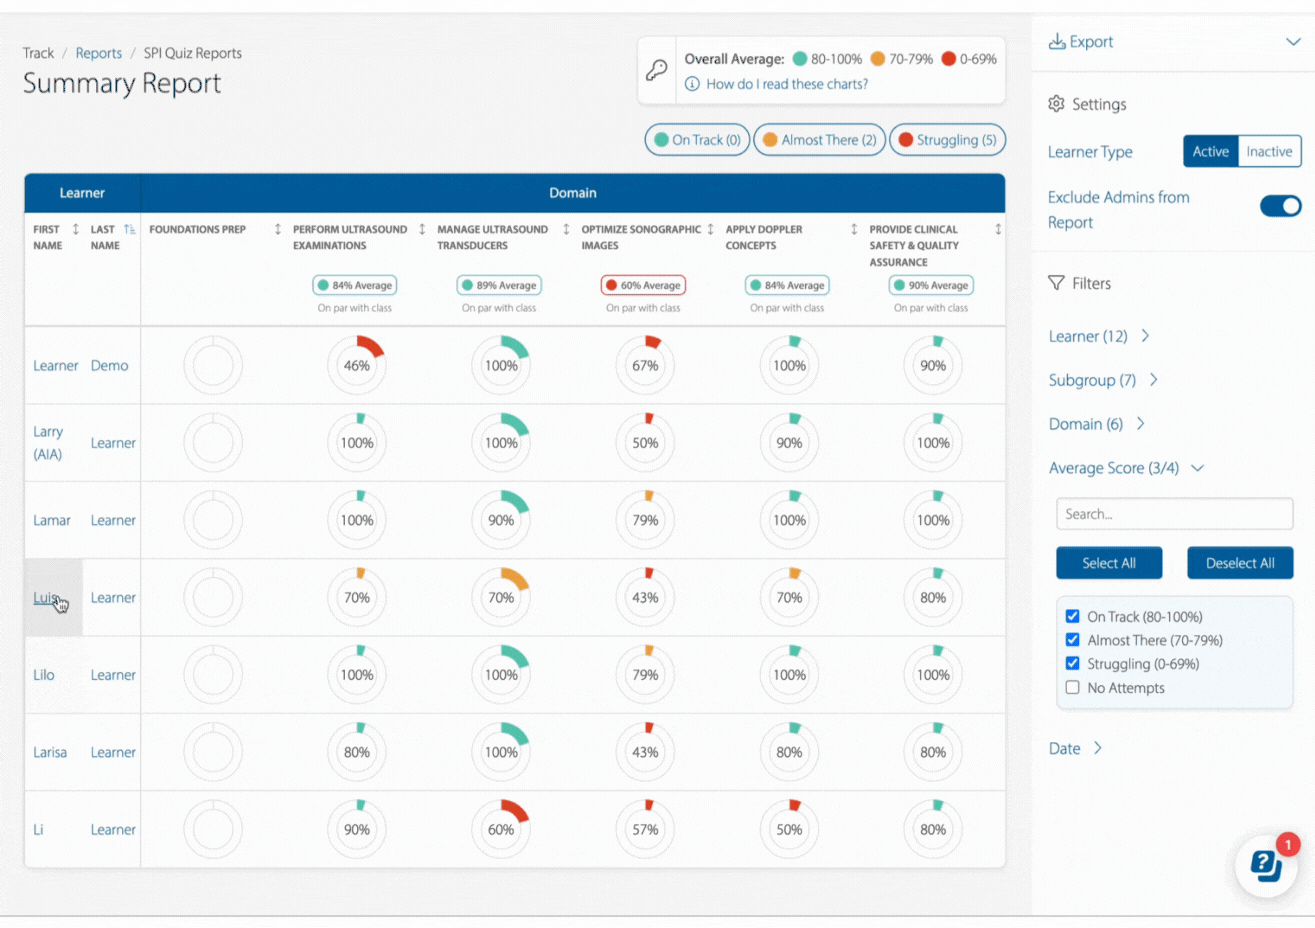Click the average score Search field
The width and height of the screenshot is (1315, 928).
click(1174, 514)
